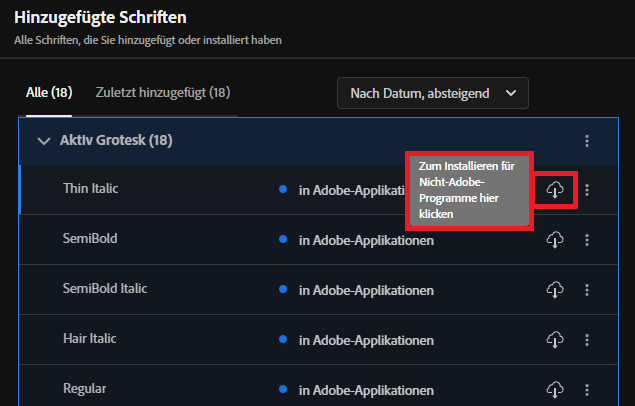Open more options menu for Regular
Viewport: 635px width, 406px height.
click(587, 388)
